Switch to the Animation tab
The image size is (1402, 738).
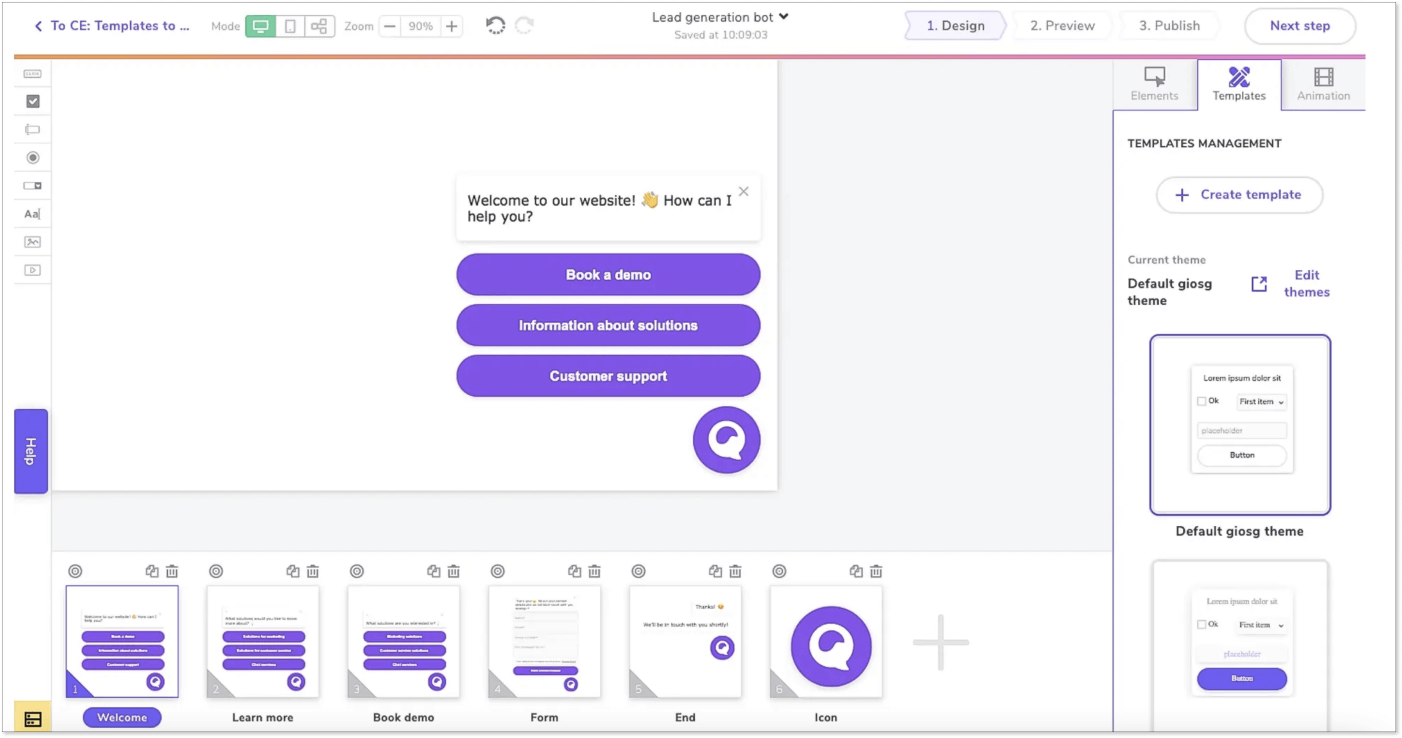tap(1323, 84)
